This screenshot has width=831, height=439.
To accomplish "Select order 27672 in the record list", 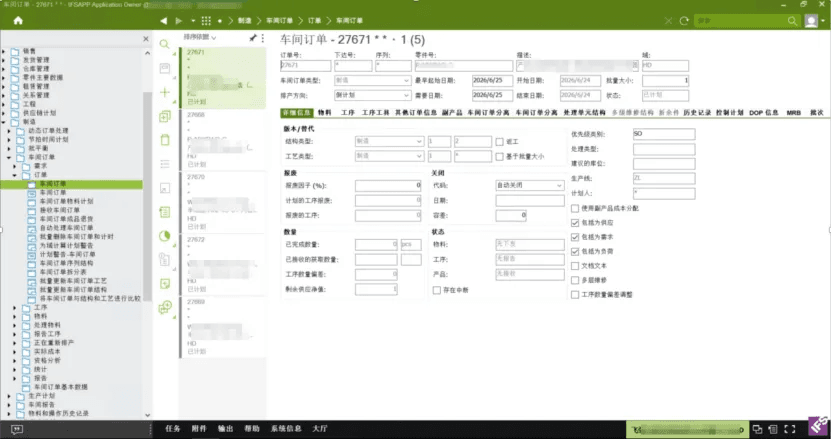I will 223,265.
